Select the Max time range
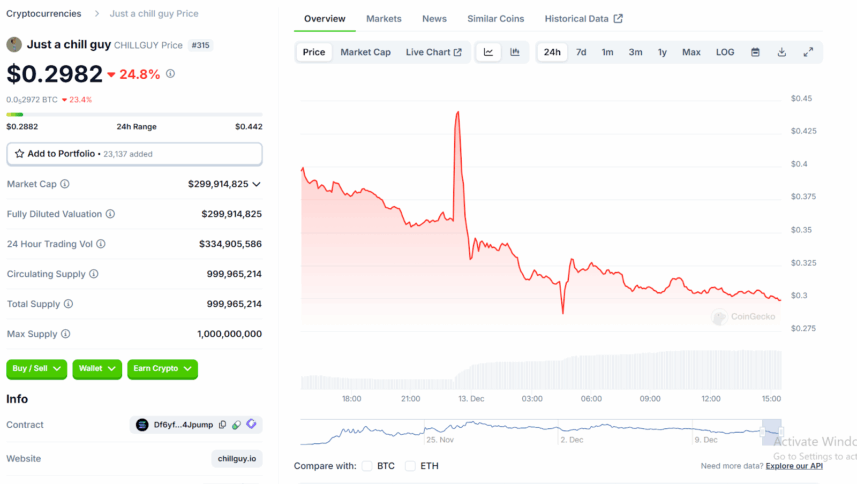Image resolution: width=857 pixels, height=484 pixels. pos(691,52)
